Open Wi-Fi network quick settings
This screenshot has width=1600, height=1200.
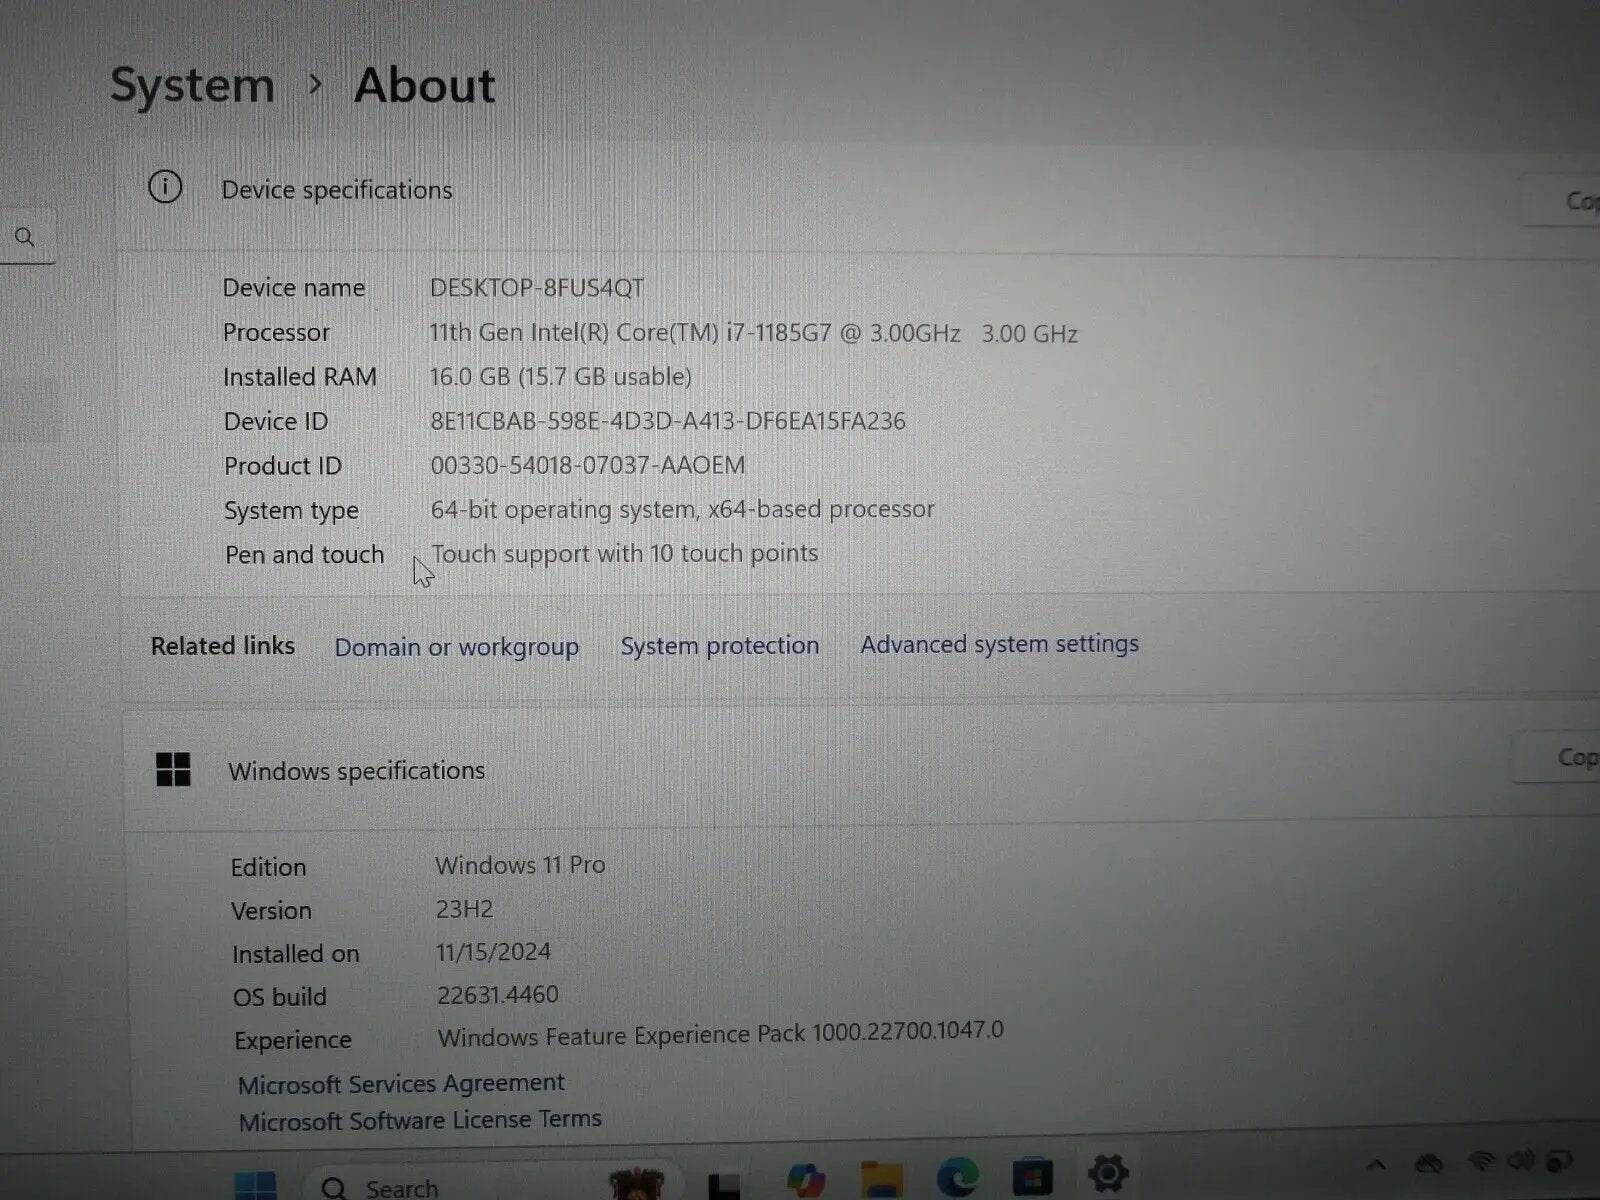(x=1481, y=1162)
